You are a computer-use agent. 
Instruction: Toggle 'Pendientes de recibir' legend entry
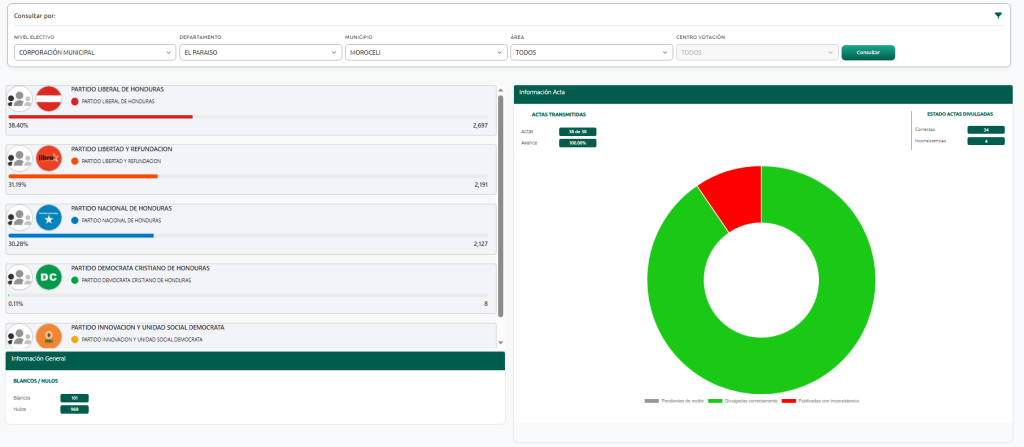tap(672, 400)
